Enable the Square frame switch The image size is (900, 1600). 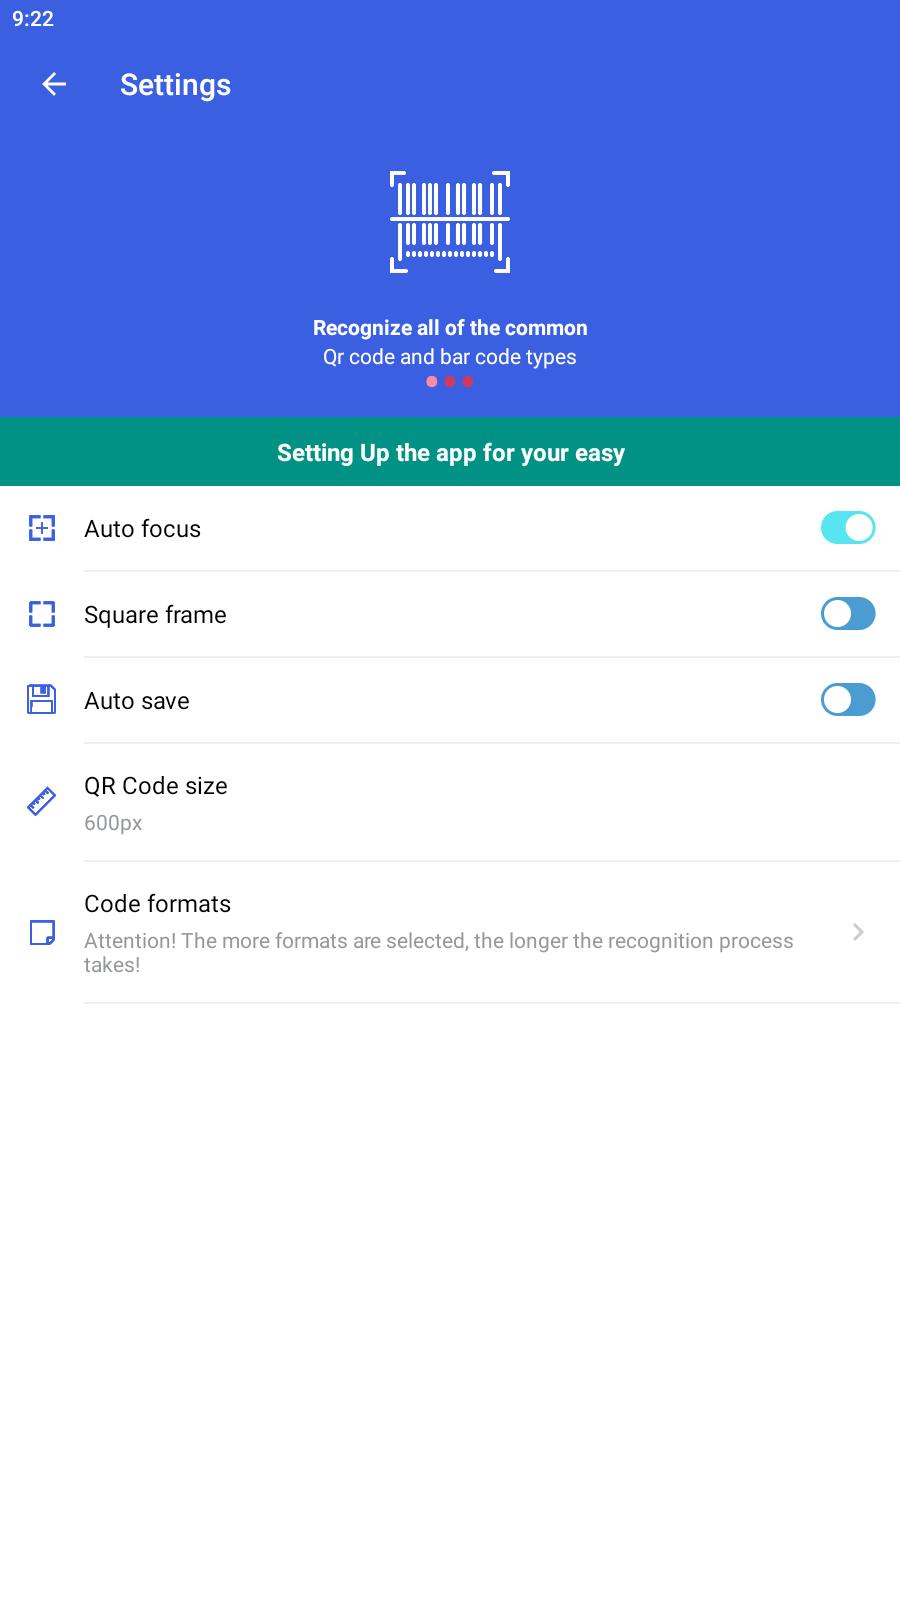coord(848,614)
